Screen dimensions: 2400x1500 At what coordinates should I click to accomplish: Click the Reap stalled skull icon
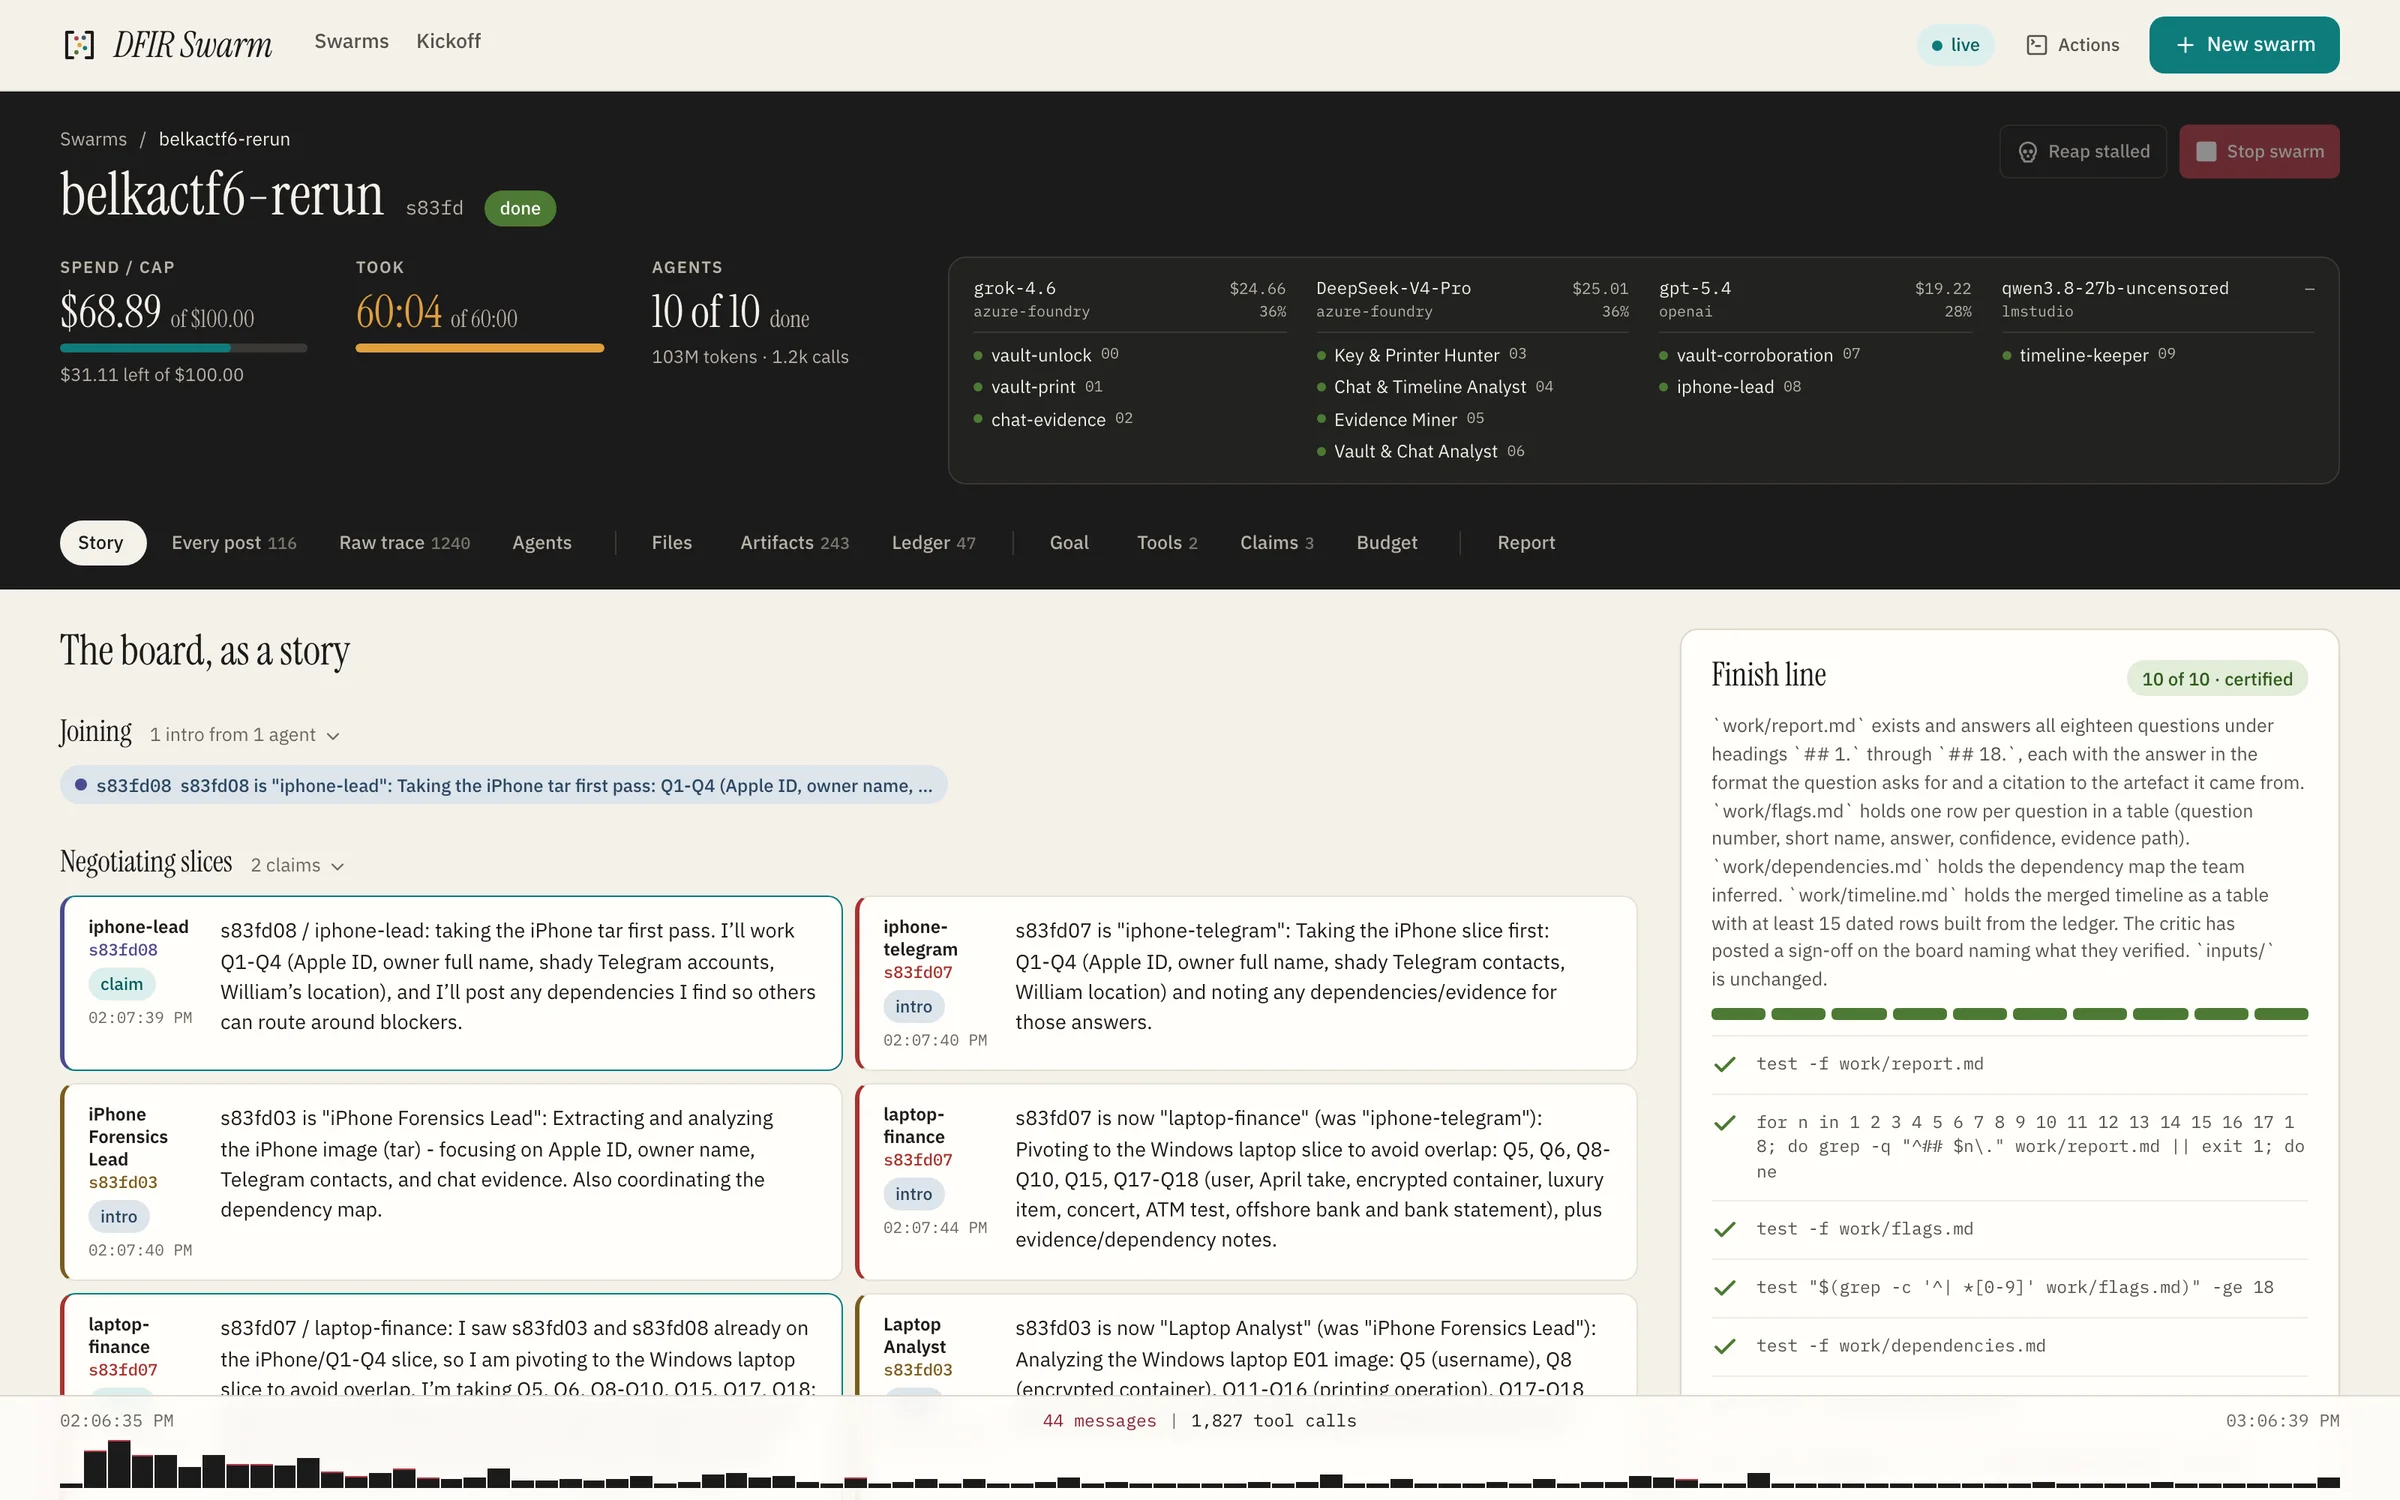pyautogui.click(x=2027, y=152)
